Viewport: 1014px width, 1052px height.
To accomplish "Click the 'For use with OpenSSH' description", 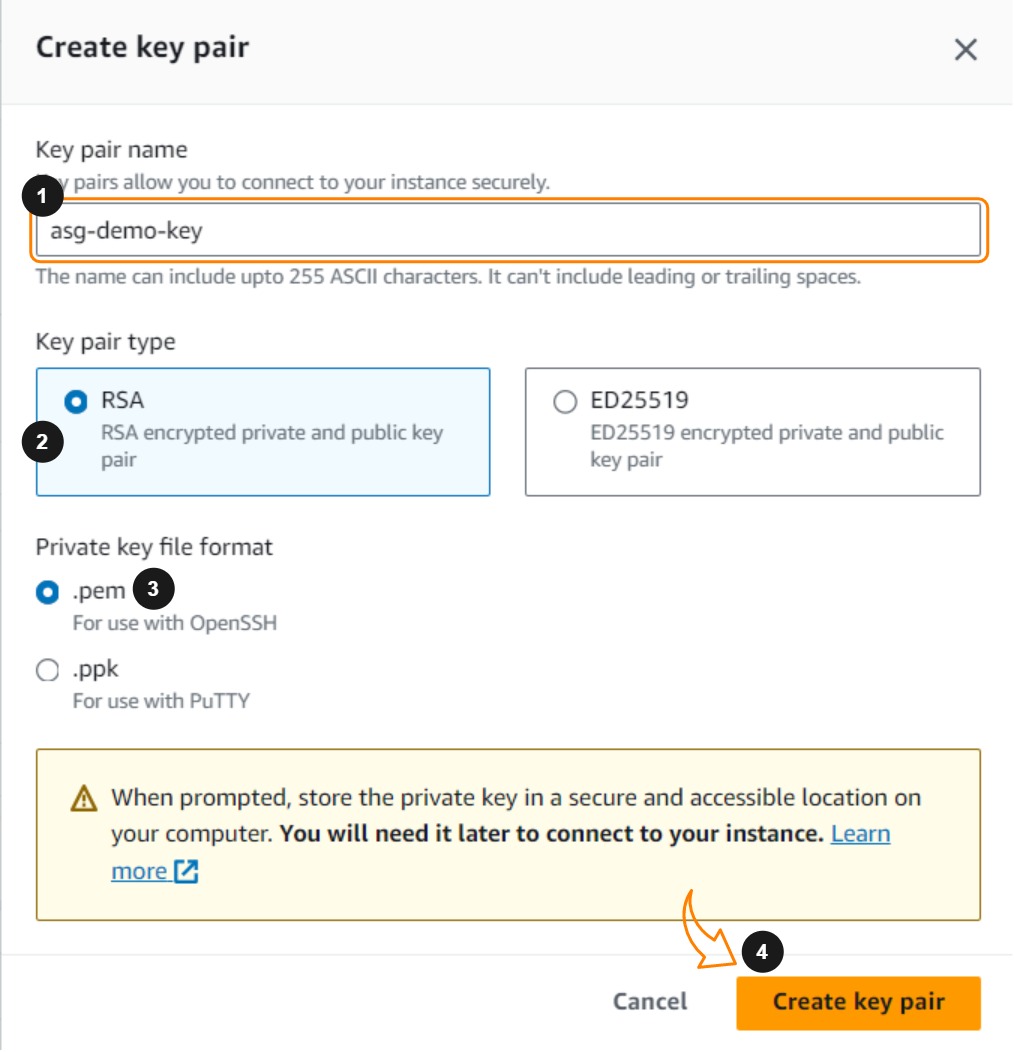I will pyautogui.click(x=174, y=623).
